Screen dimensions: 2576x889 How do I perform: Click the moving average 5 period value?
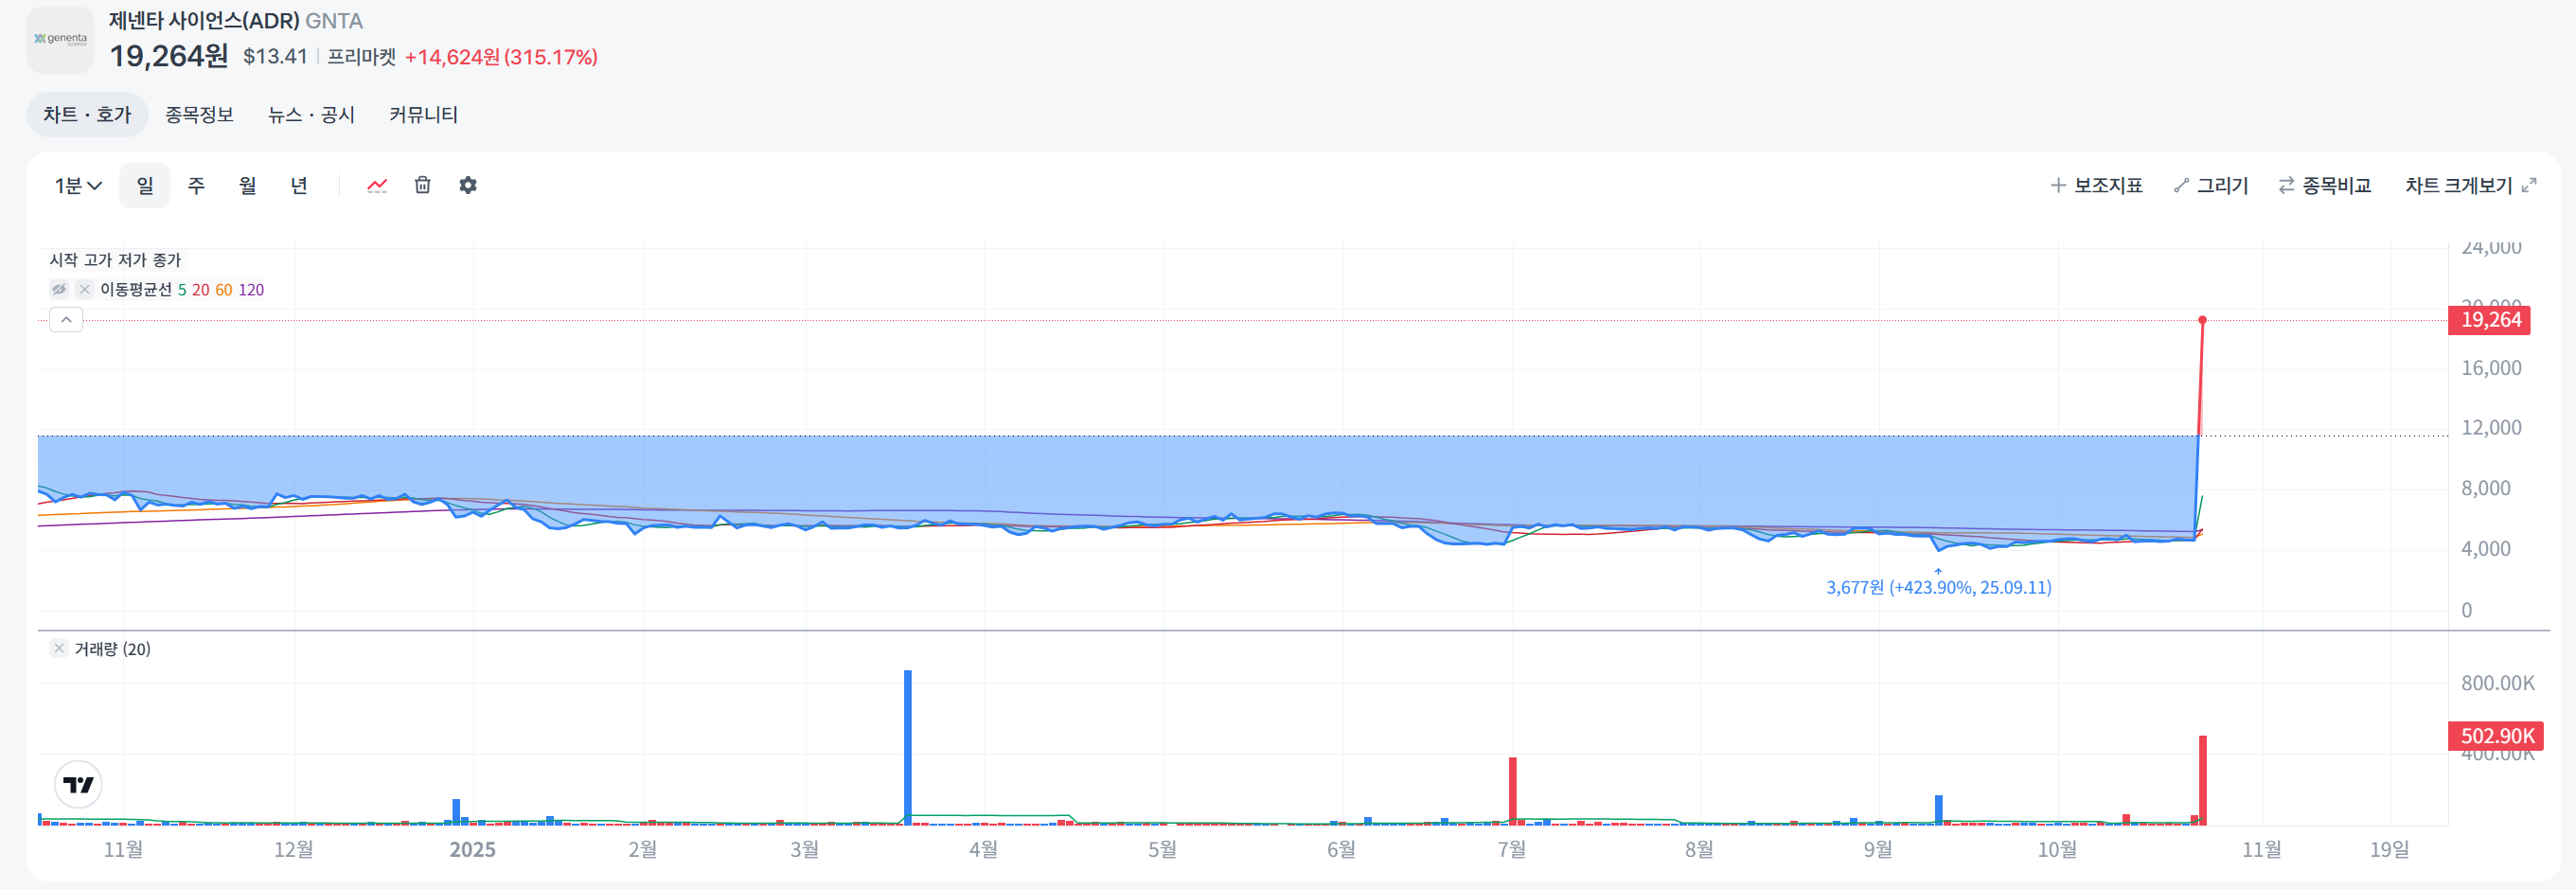coord(182,290)
